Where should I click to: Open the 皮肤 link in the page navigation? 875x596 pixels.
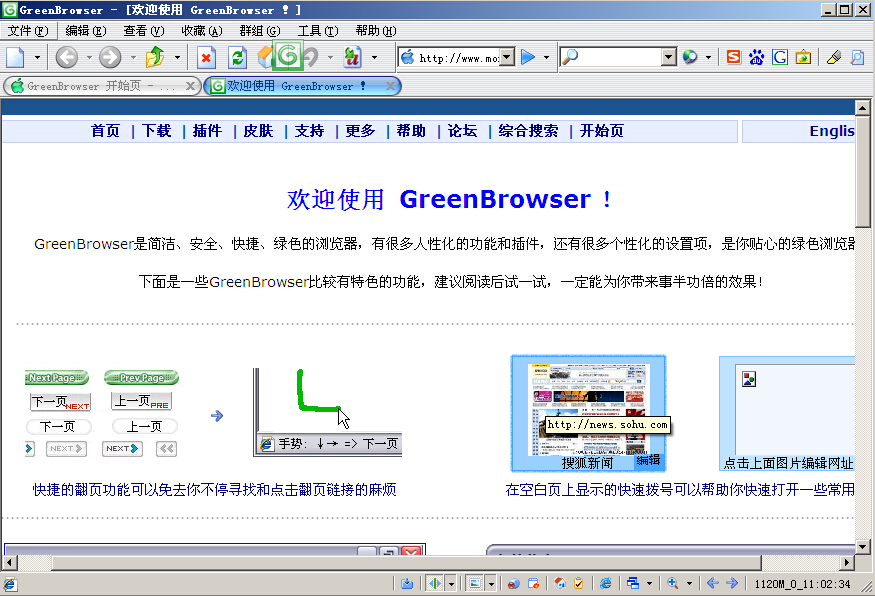[x=259, y=131]
